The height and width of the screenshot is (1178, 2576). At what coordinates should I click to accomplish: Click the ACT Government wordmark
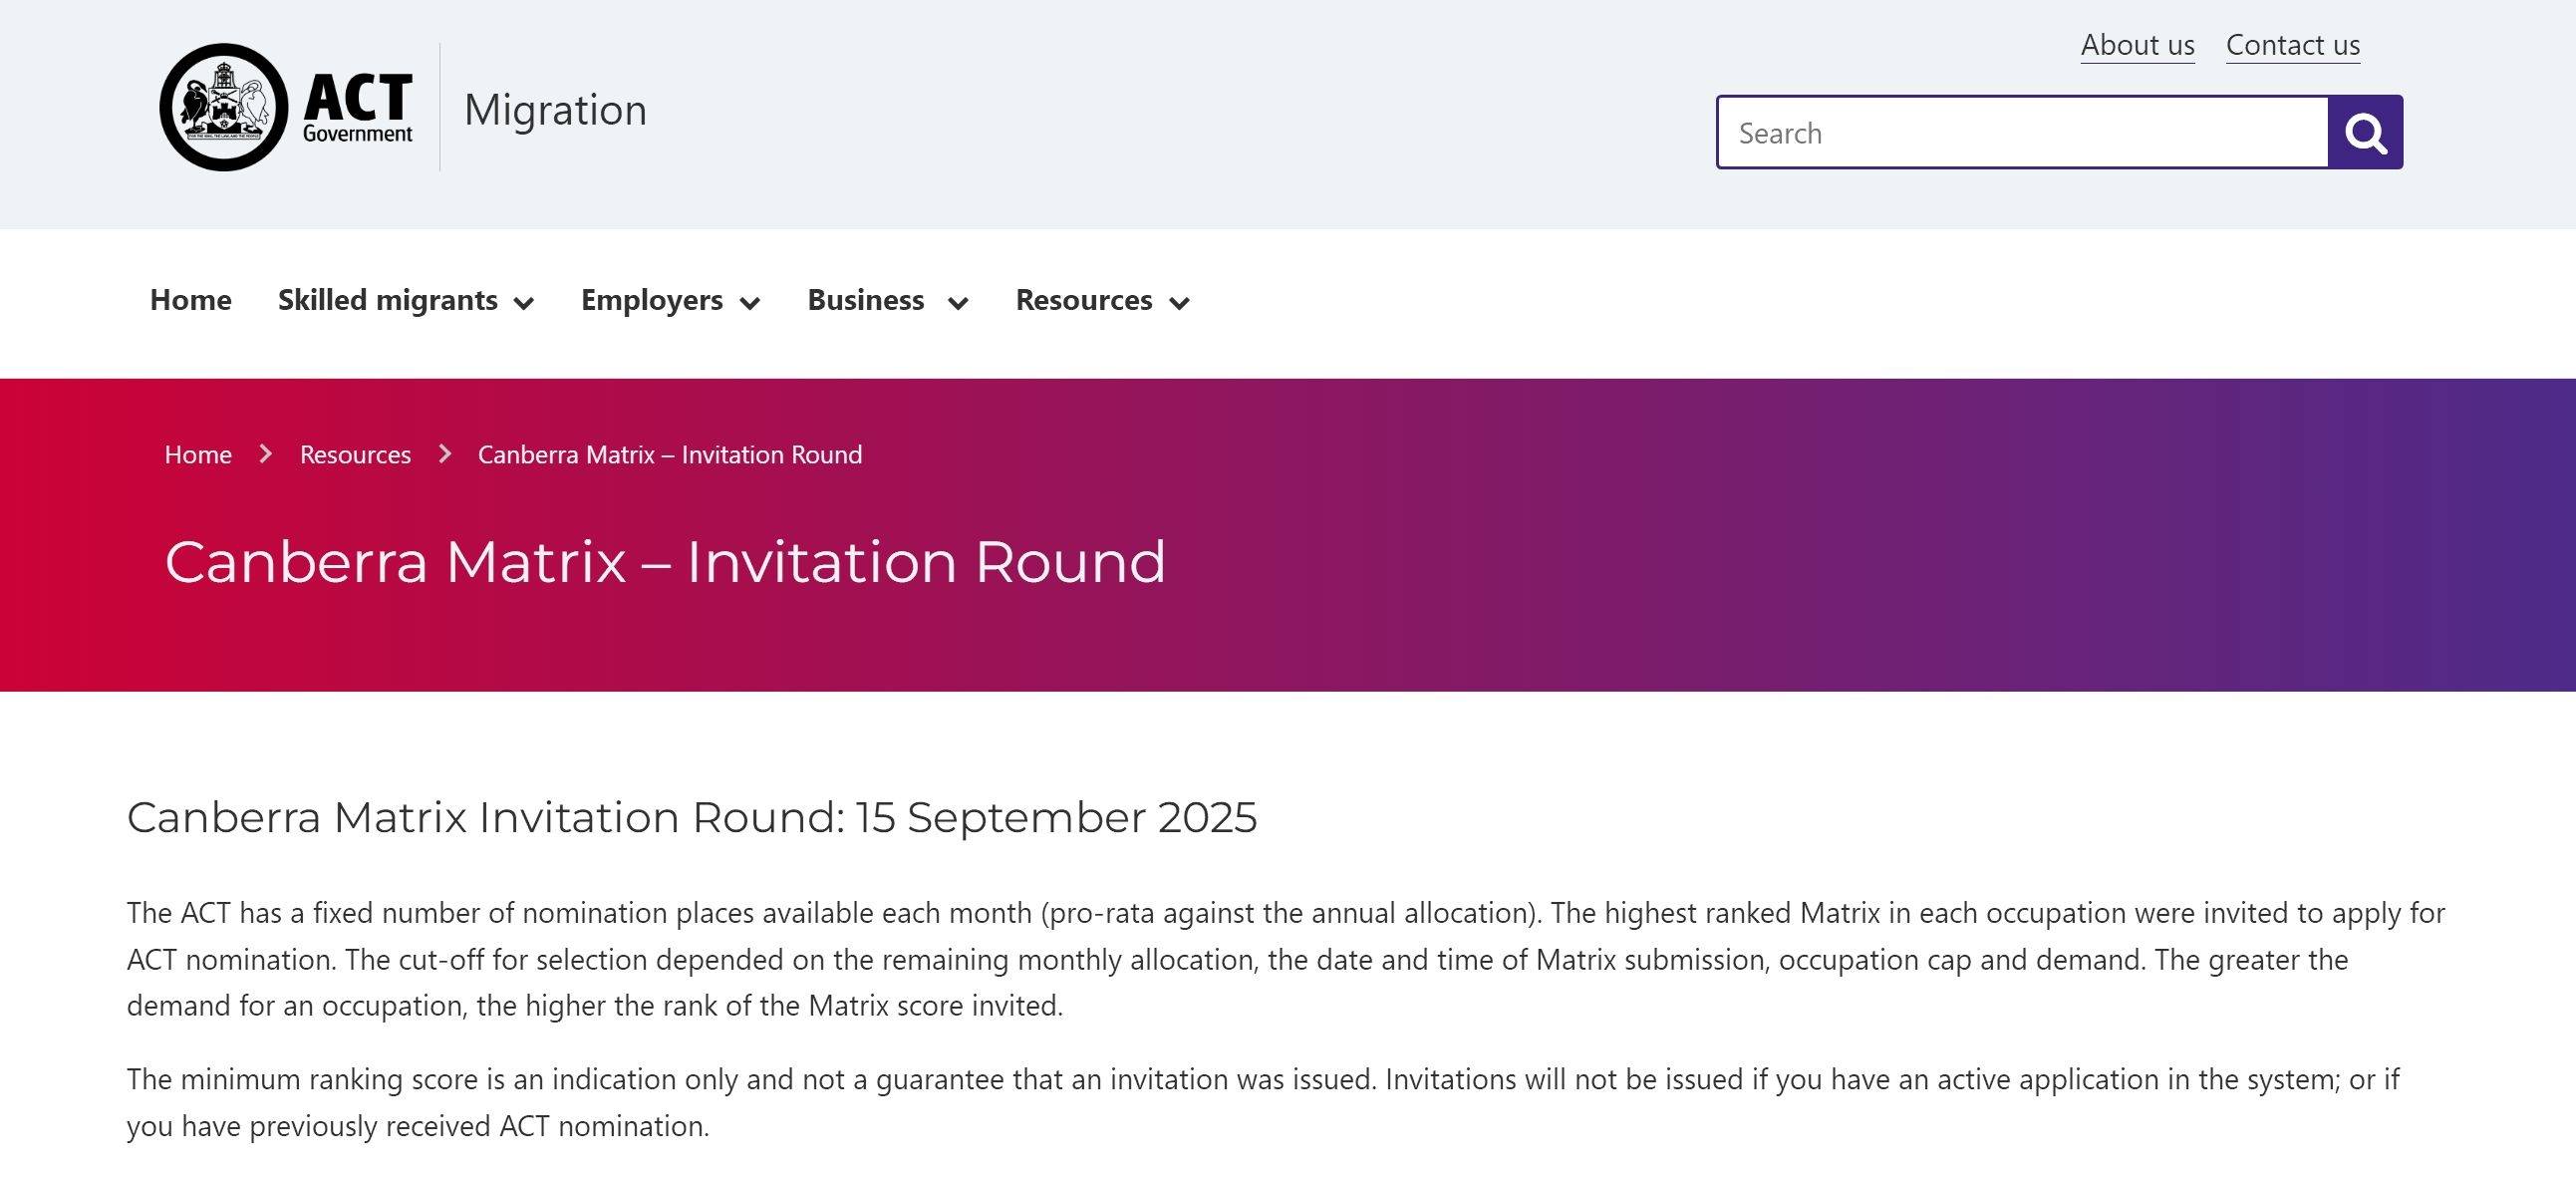click(357, 108)
